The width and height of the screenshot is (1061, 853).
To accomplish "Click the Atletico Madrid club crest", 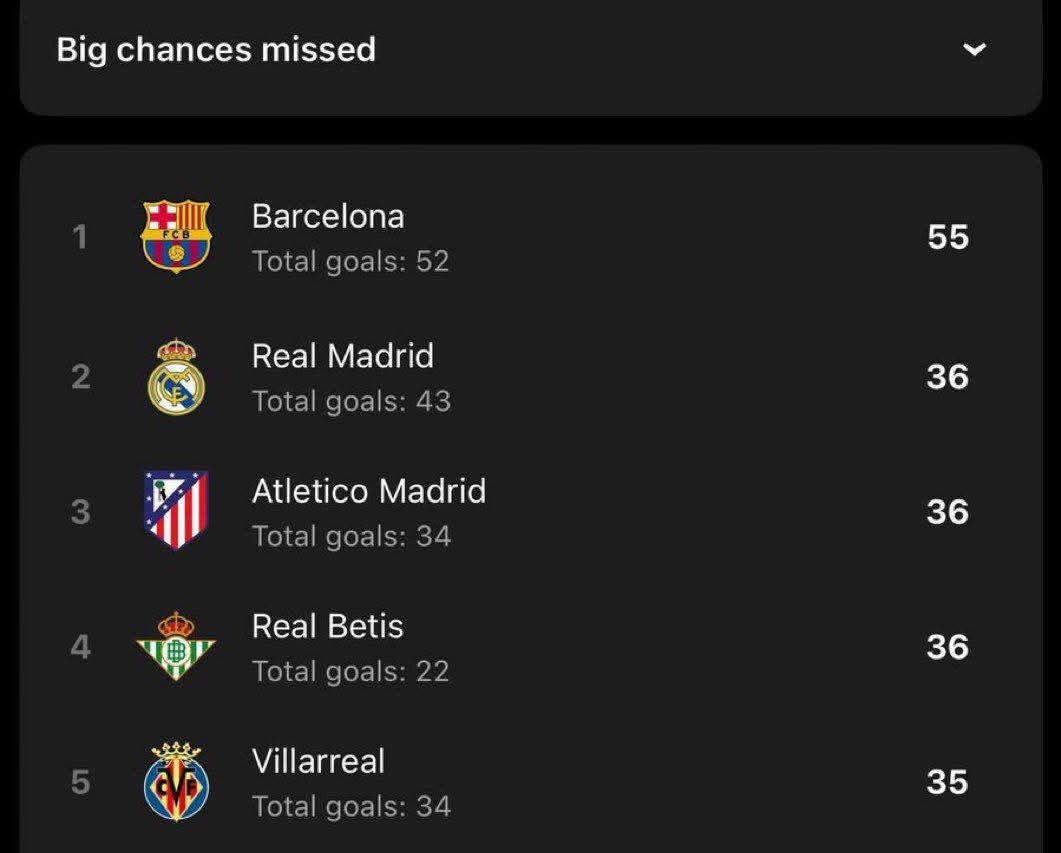I will 176,510.
